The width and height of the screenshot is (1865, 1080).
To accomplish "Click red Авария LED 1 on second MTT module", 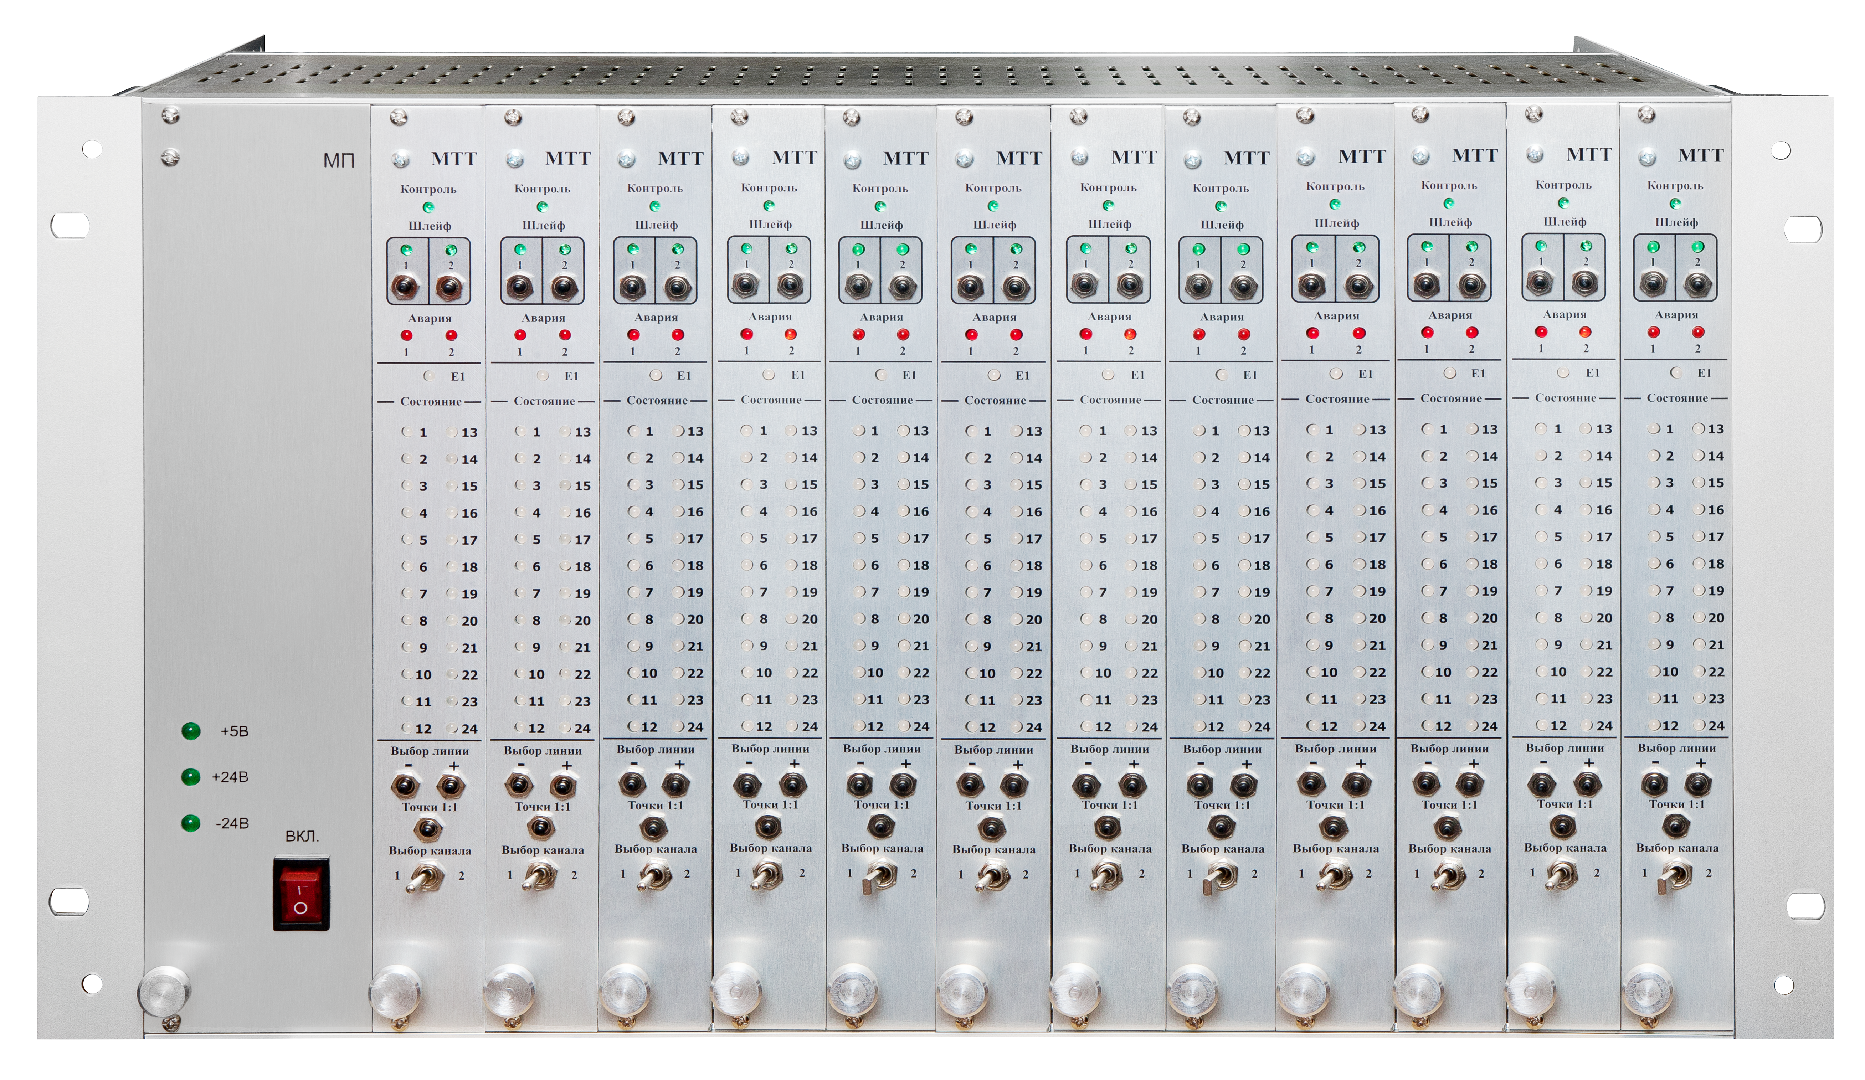I will (x=520, y=335).
